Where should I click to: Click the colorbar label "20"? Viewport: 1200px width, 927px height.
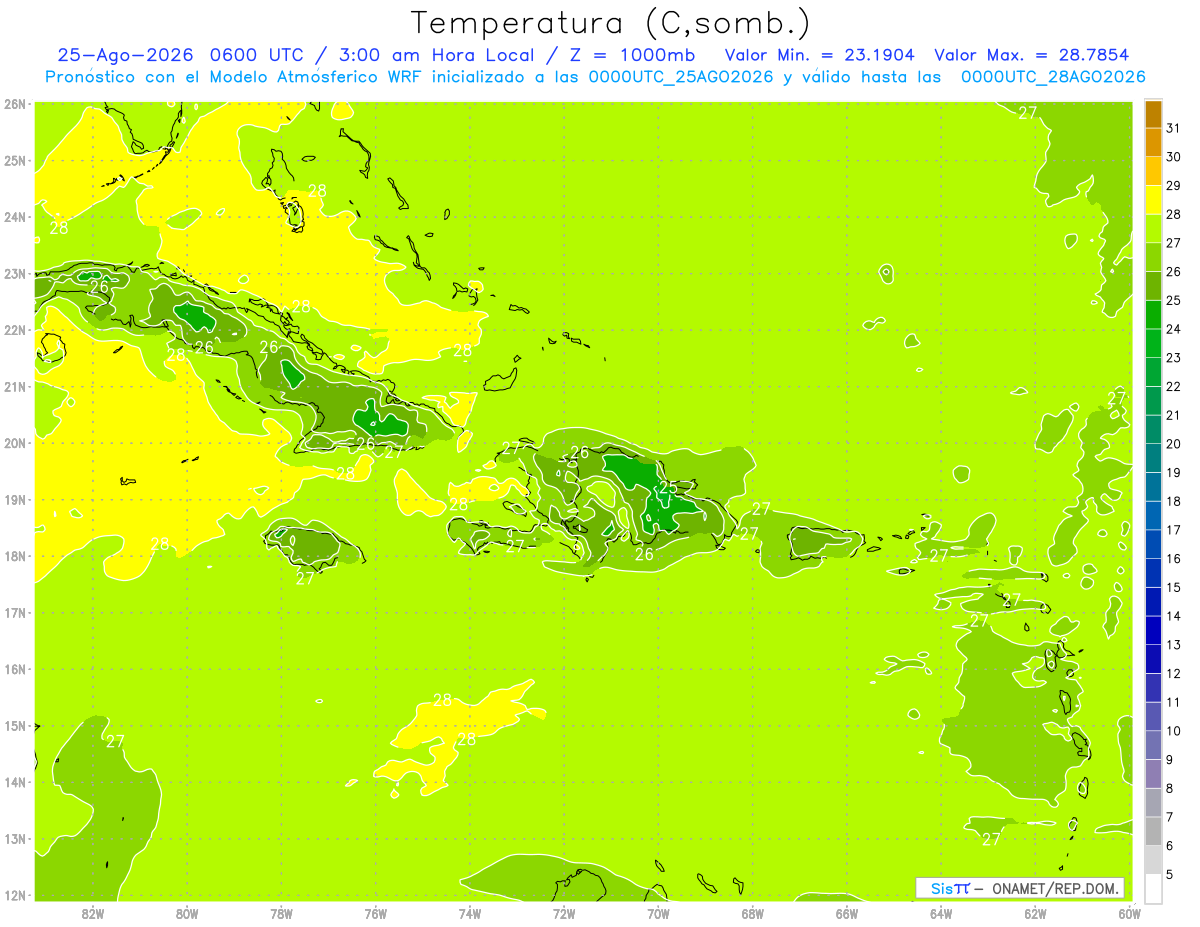(1174, 444)
